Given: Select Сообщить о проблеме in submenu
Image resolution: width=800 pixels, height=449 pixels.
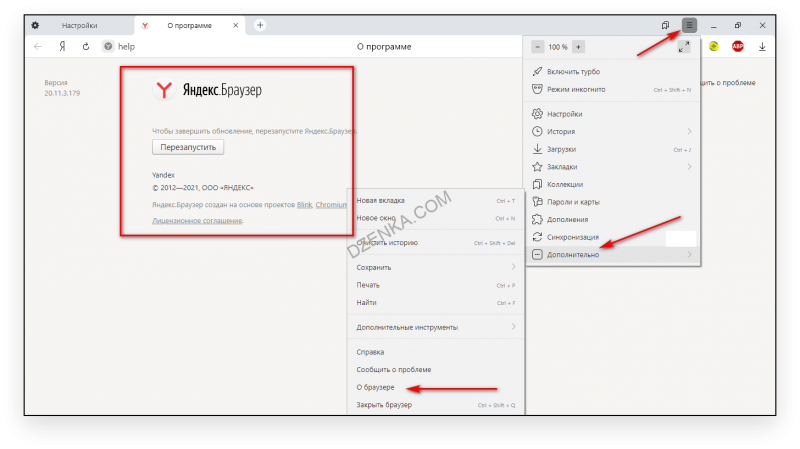Looking at the screenshot, I should pos(436,369).
